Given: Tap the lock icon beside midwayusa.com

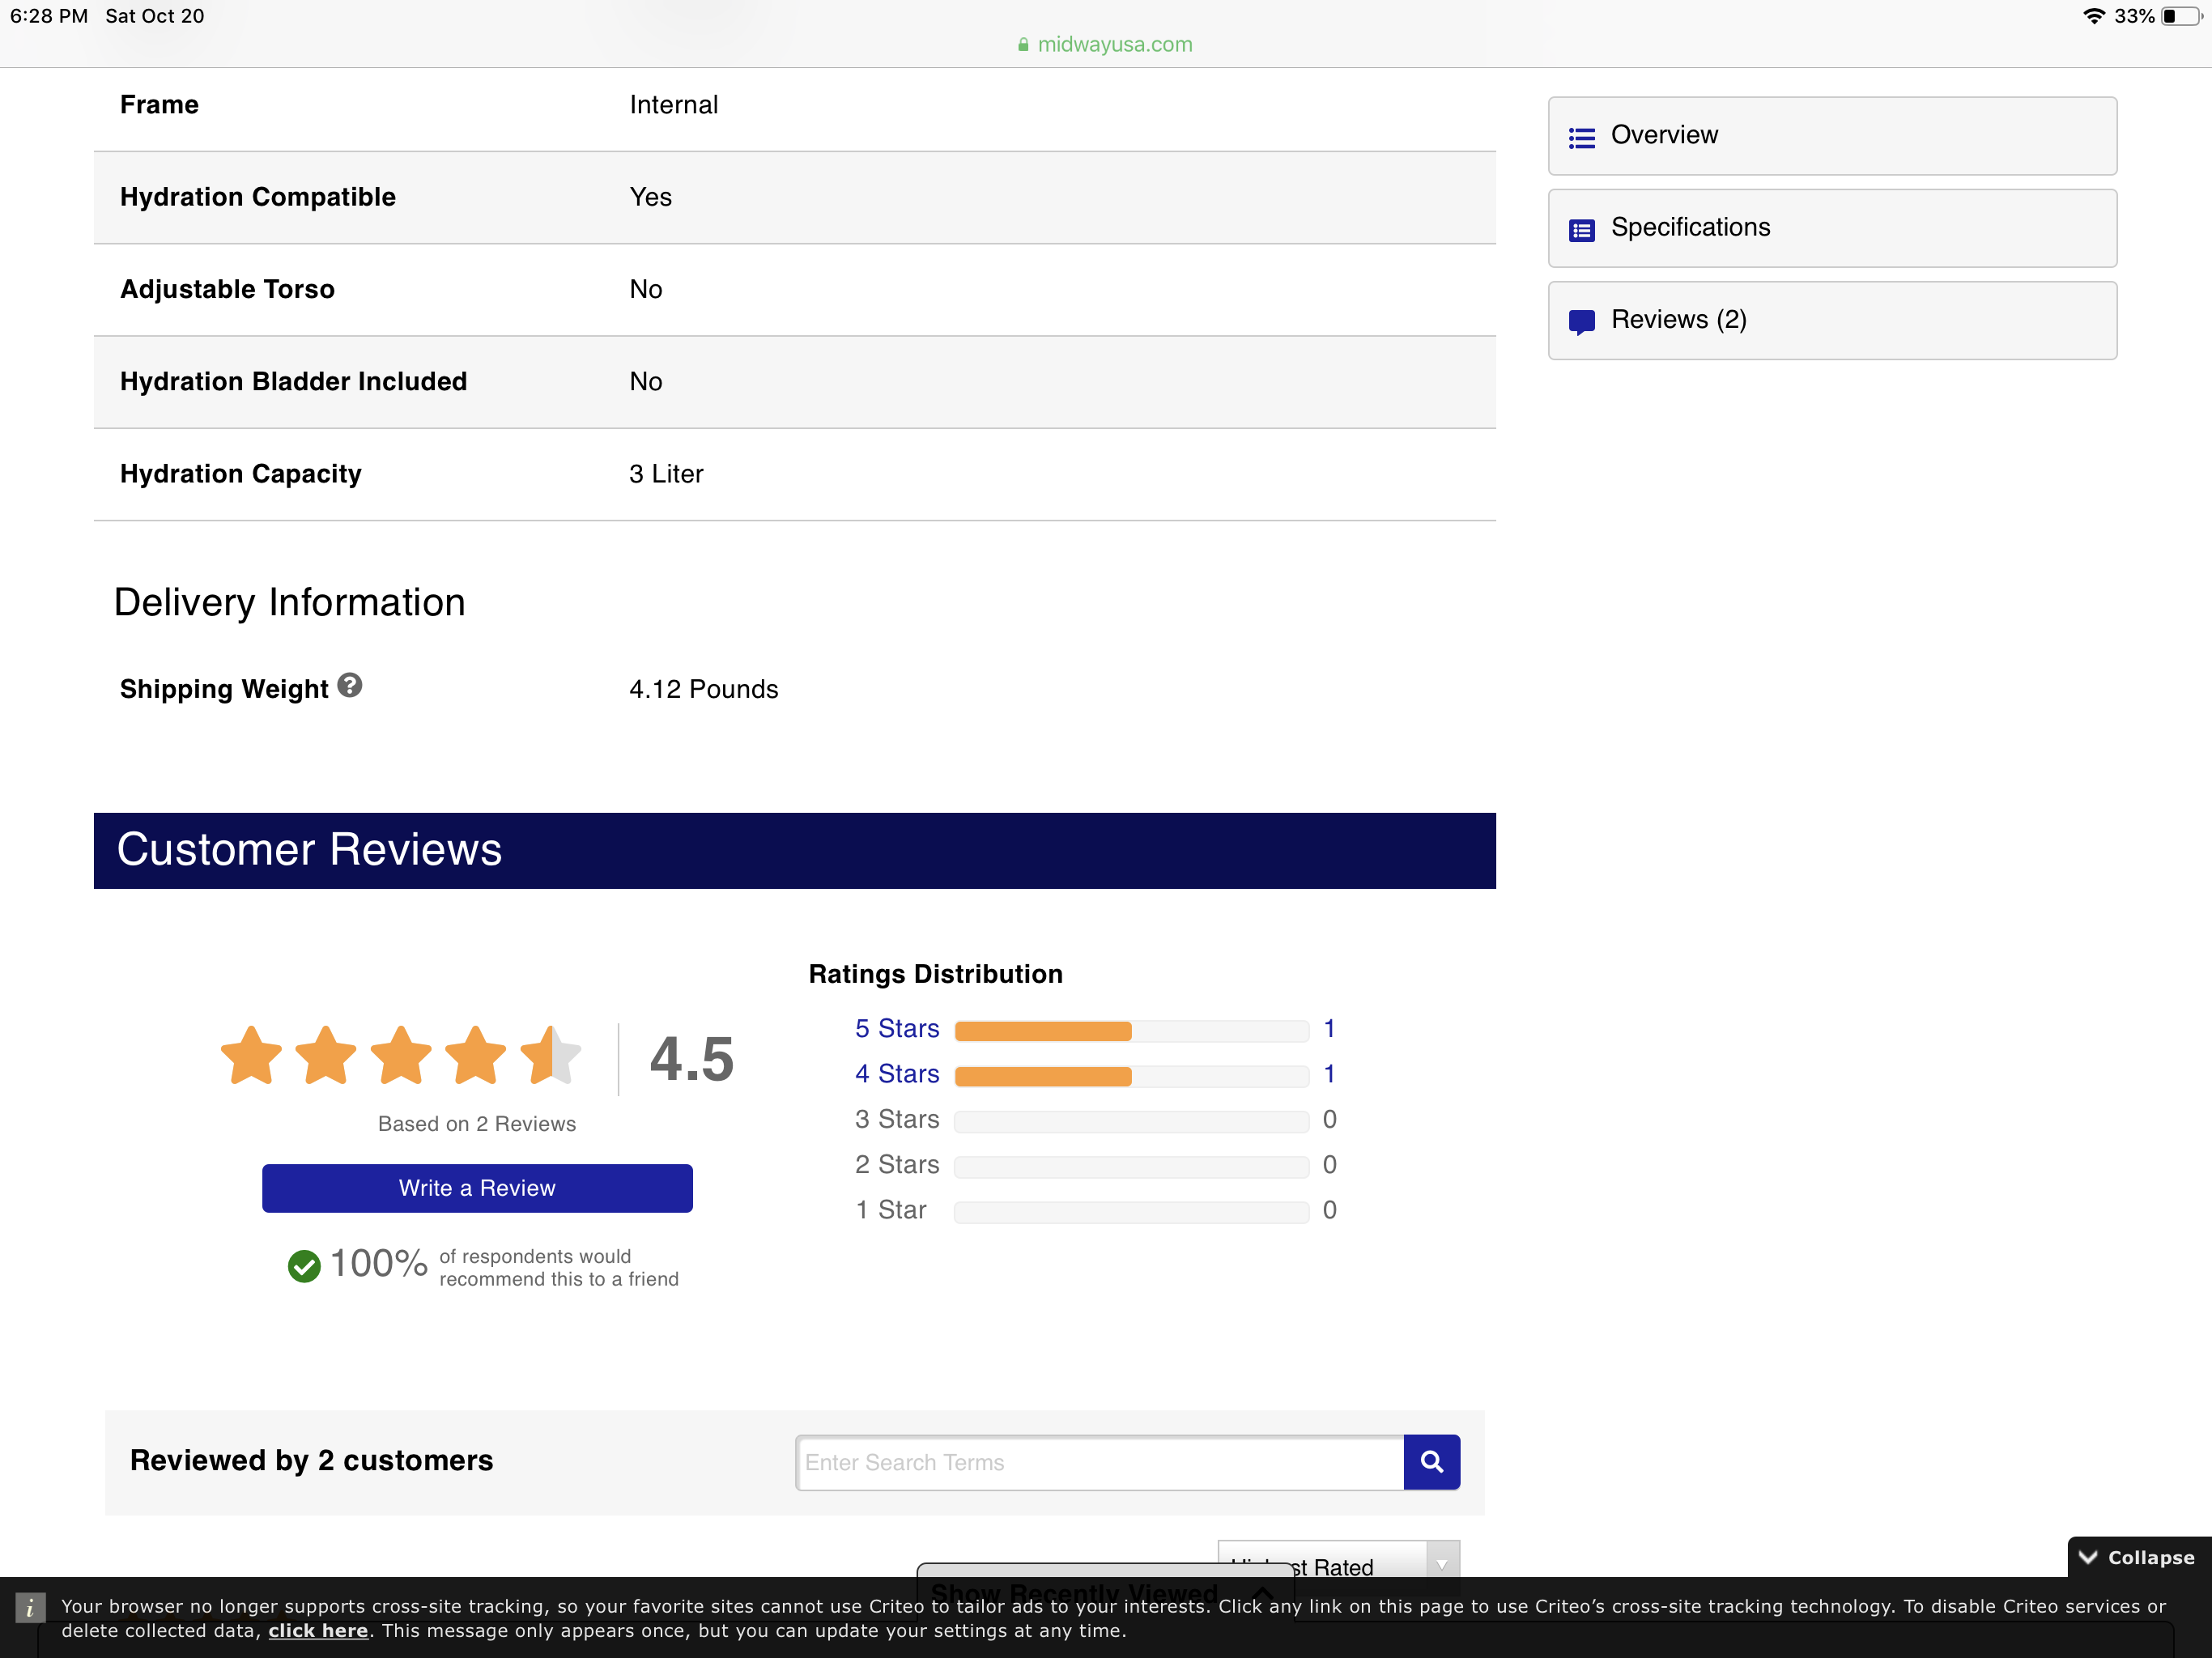Looking at the screenshot, I should (1023, 44).
